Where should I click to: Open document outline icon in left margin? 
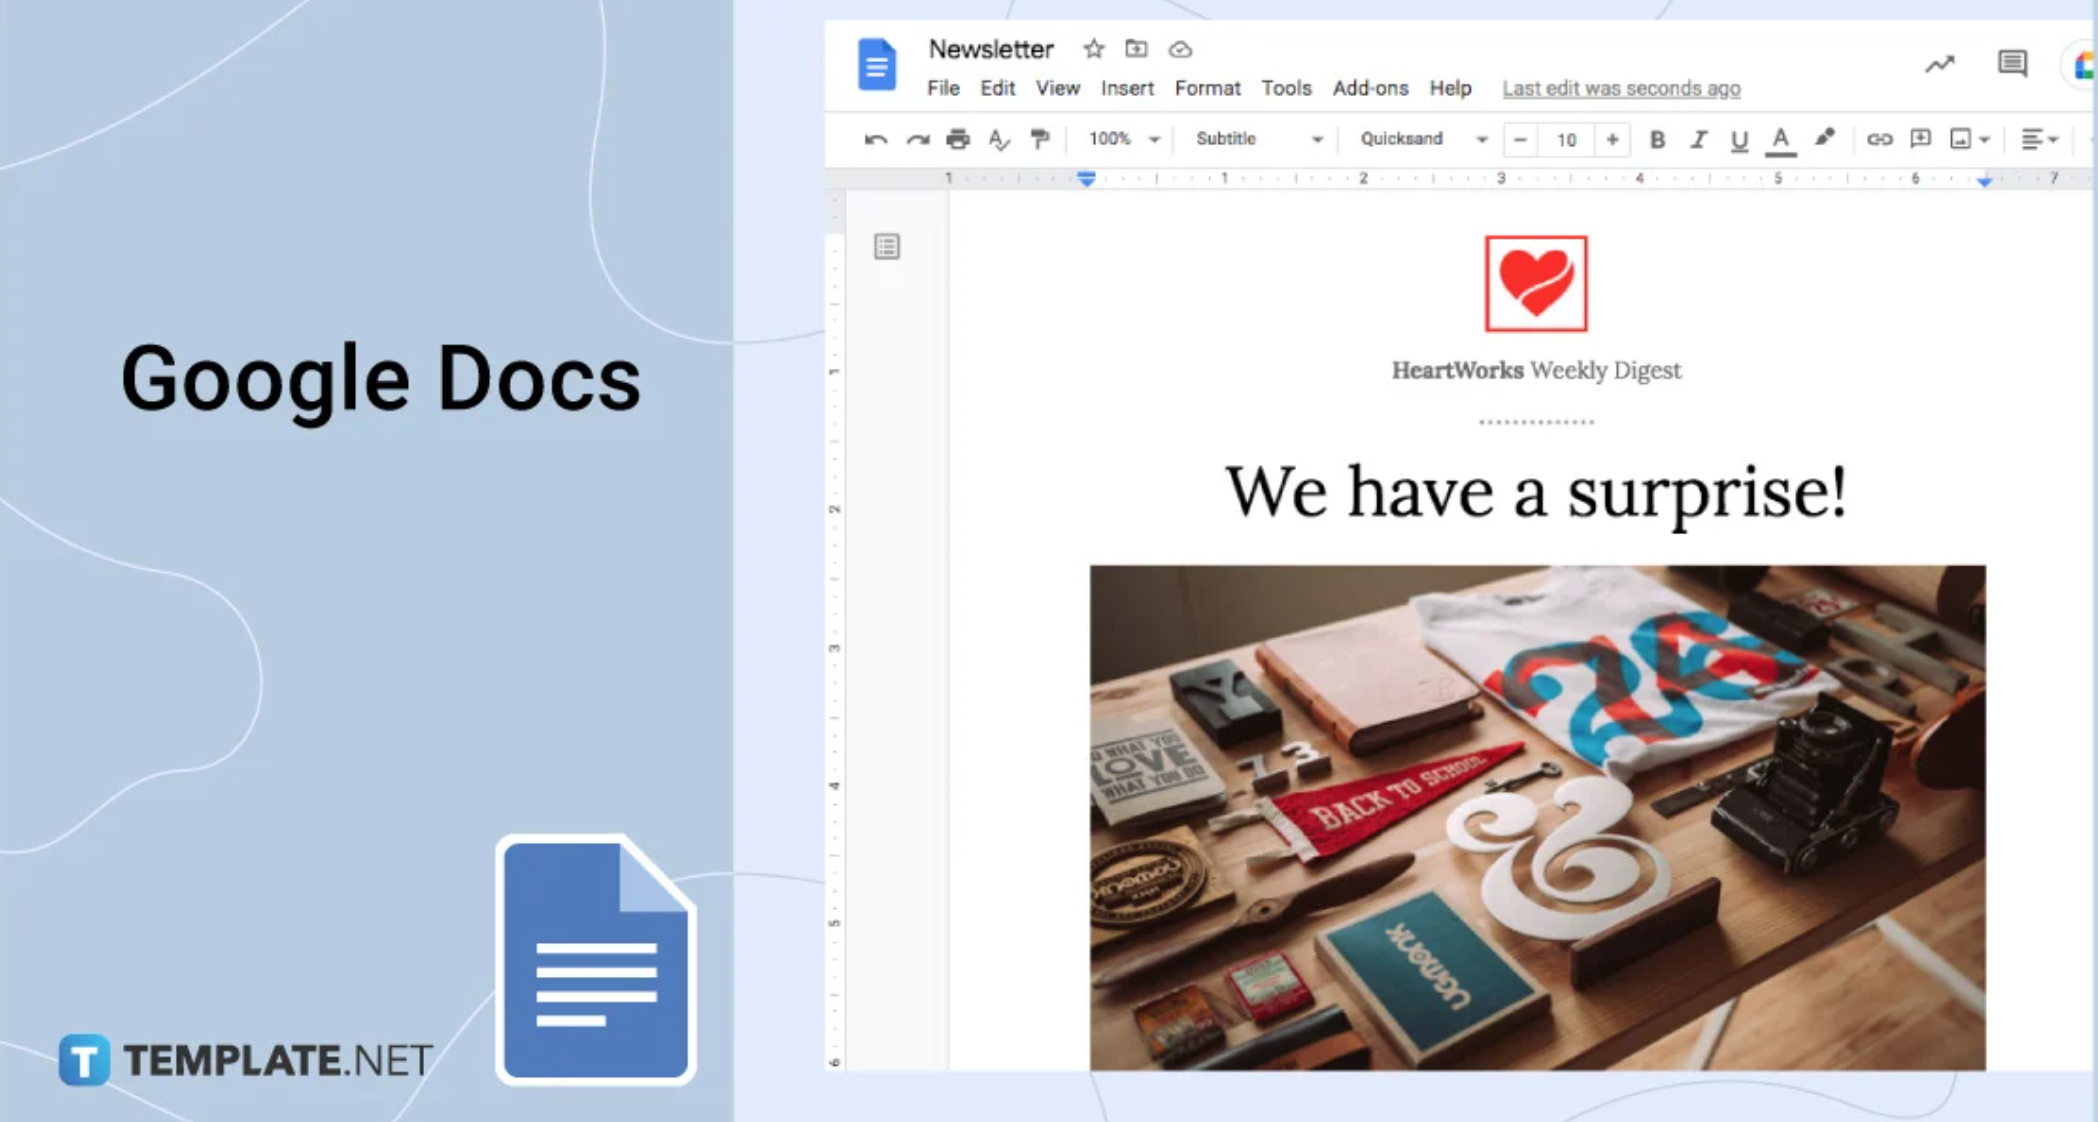click(x=888, y=246)
